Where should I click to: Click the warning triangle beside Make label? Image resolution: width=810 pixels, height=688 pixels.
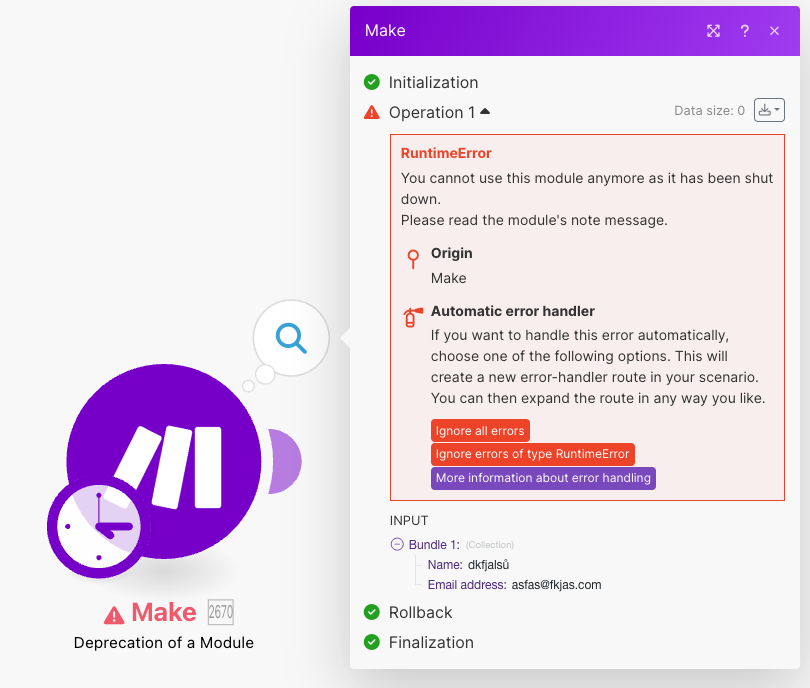(x=114, y=615)
